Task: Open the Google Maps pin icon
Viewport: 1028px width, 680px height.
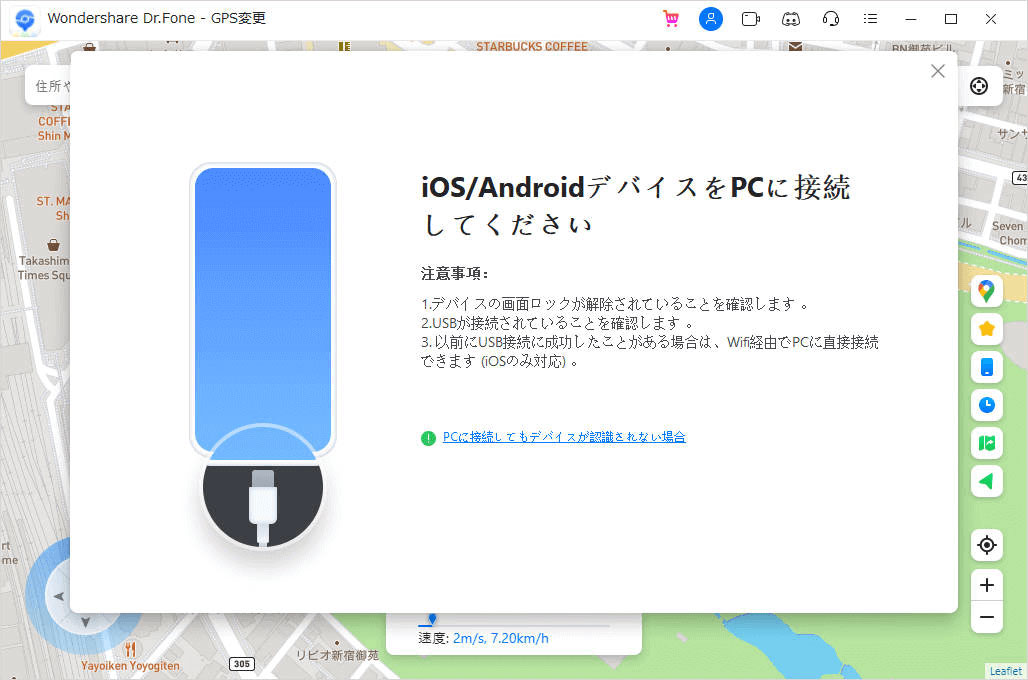Action: click(987, 290)
